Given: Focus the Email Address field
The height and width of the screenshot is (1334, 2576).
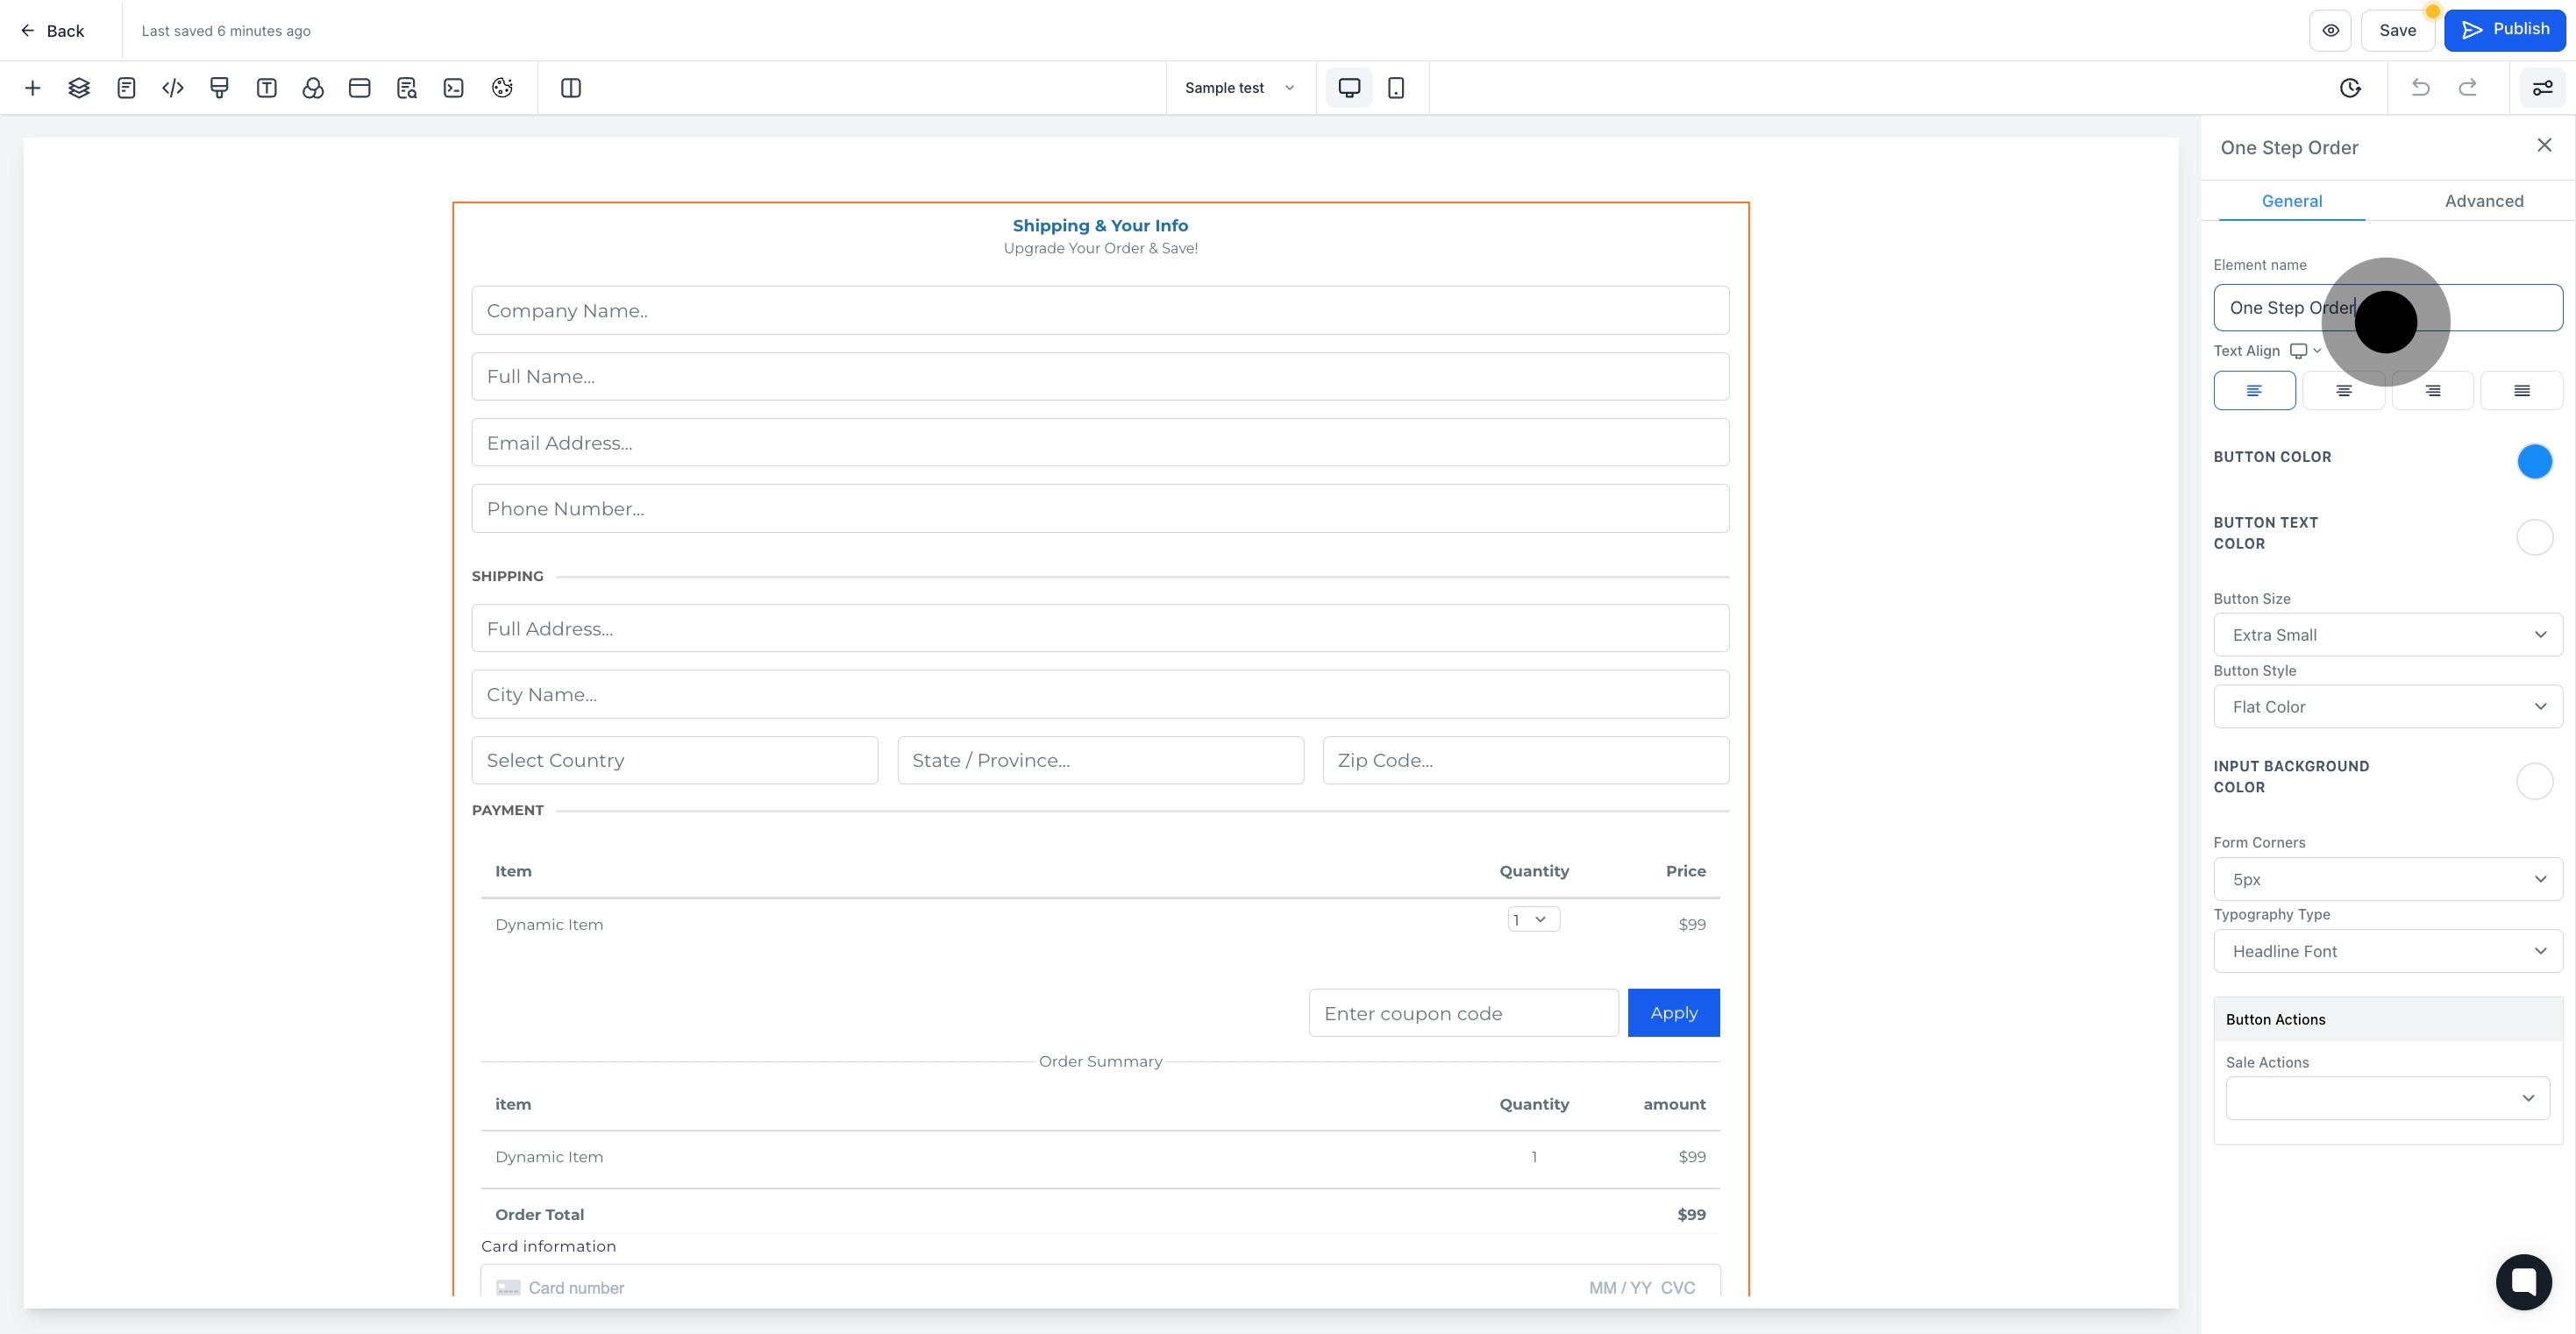Looking at the screenshot, I should [x=1100, y=442].
